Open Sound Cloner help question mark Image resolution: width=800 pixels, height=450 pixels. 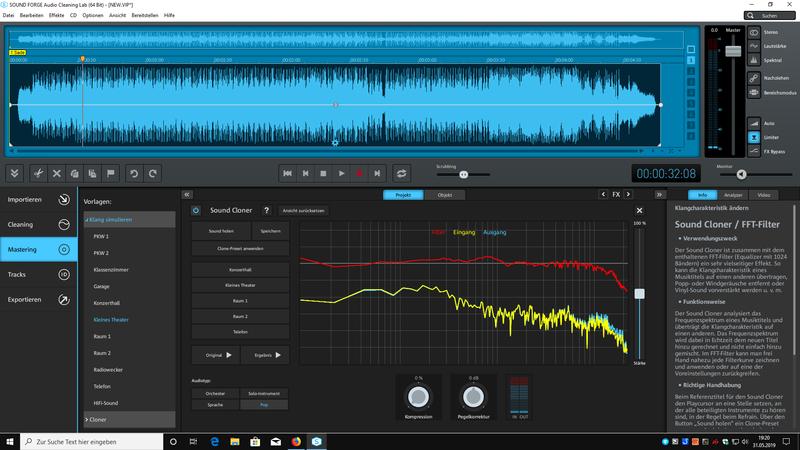266,210
